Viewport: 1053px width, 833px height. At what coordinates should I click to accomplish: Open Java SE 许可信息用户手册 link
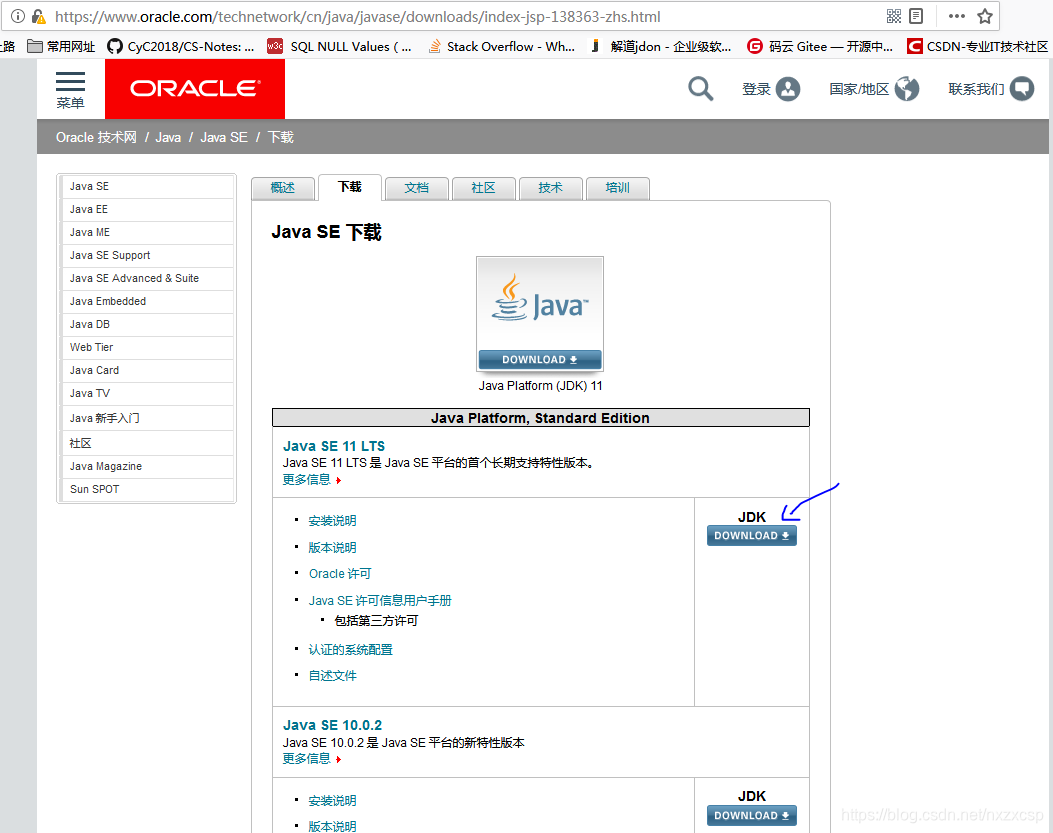tap(380, 601)
